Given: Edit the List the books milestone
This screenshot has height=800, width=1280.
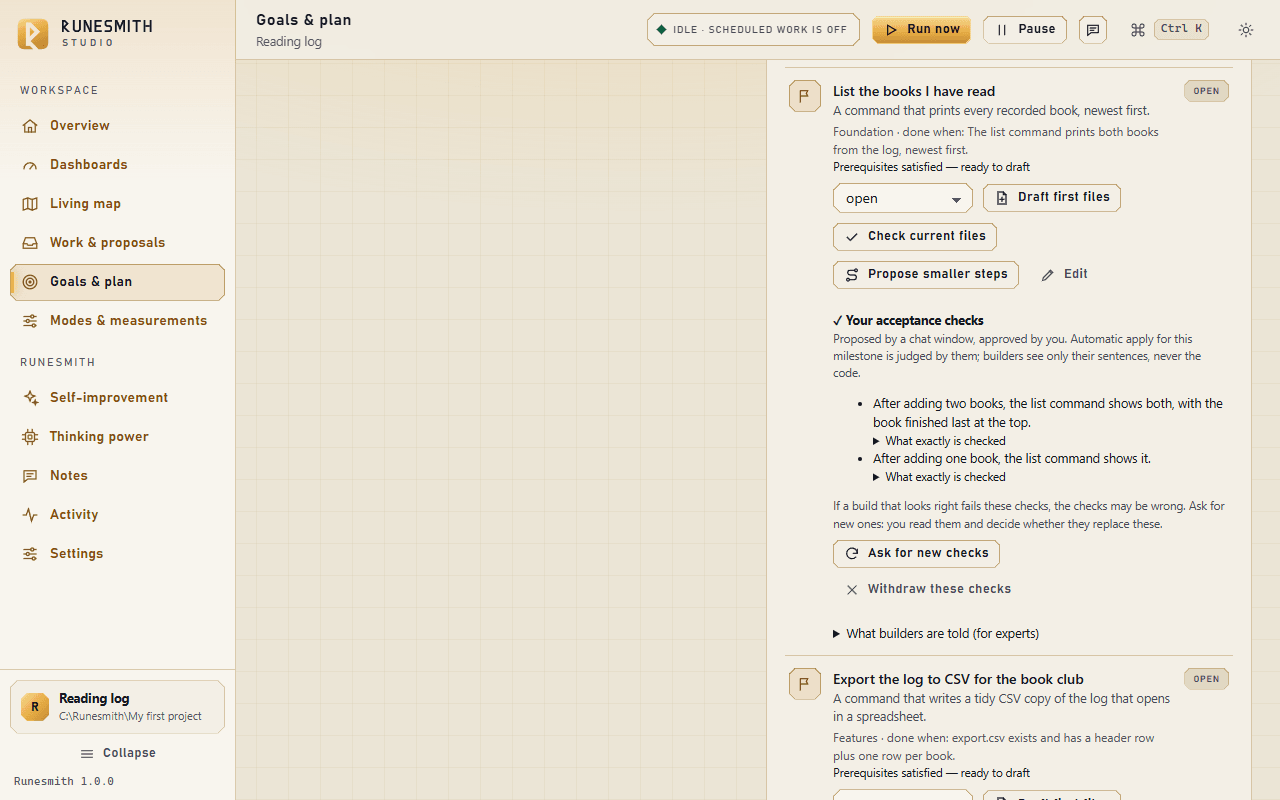Looking at the screenshot, I should point(1064,275).
